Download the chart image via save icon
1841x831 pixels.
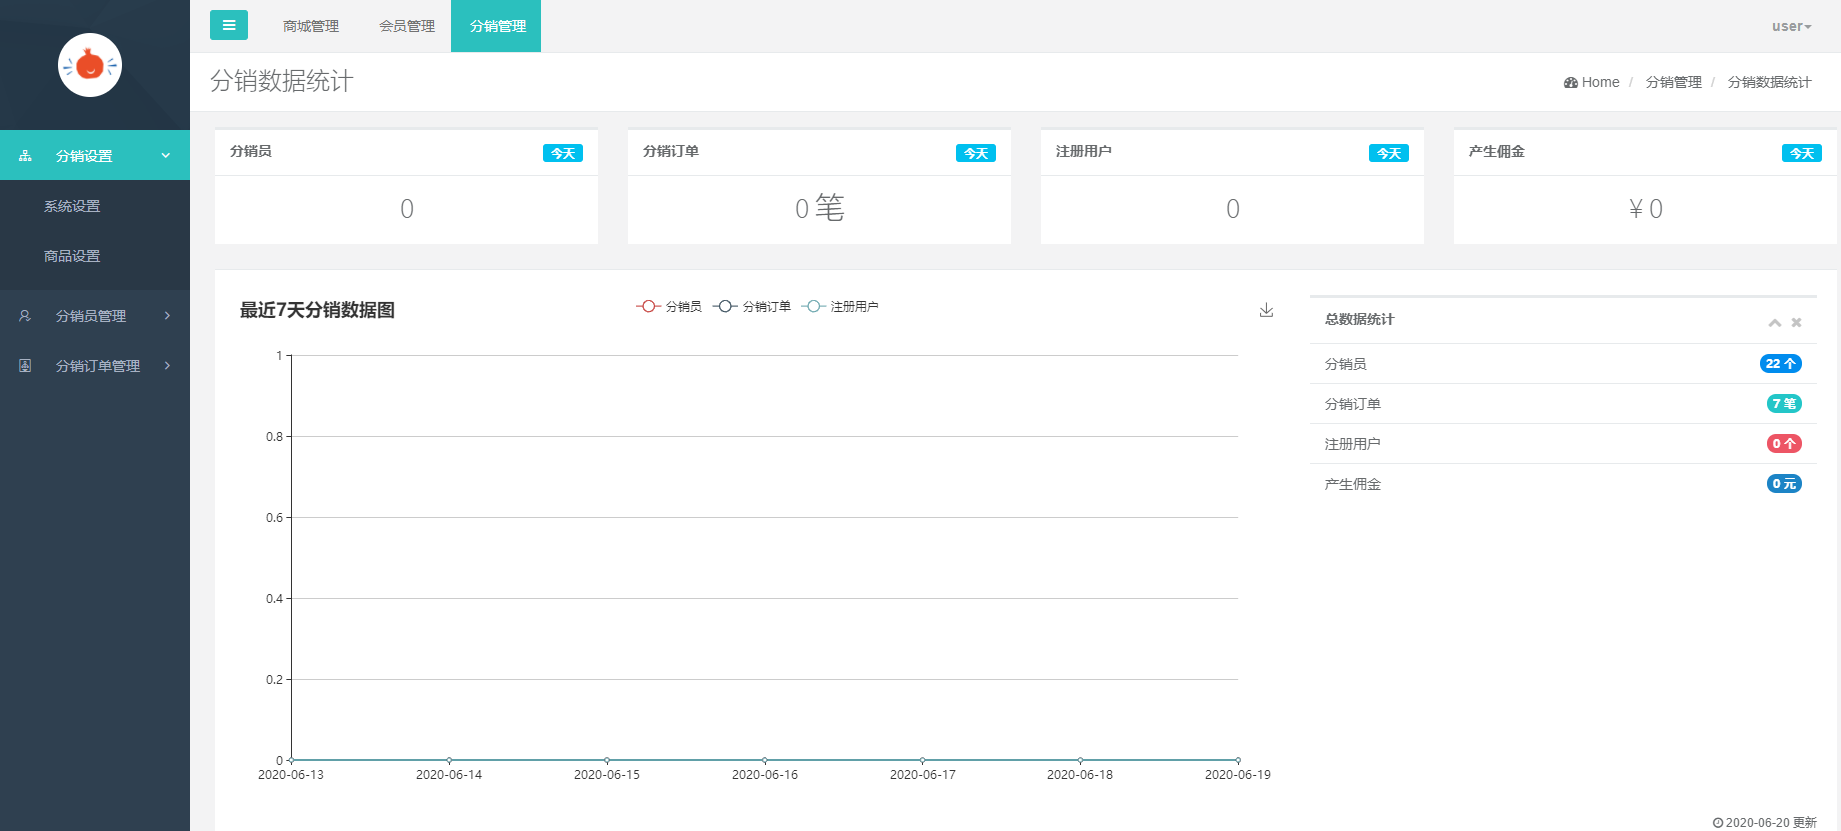coord(1266,310)
